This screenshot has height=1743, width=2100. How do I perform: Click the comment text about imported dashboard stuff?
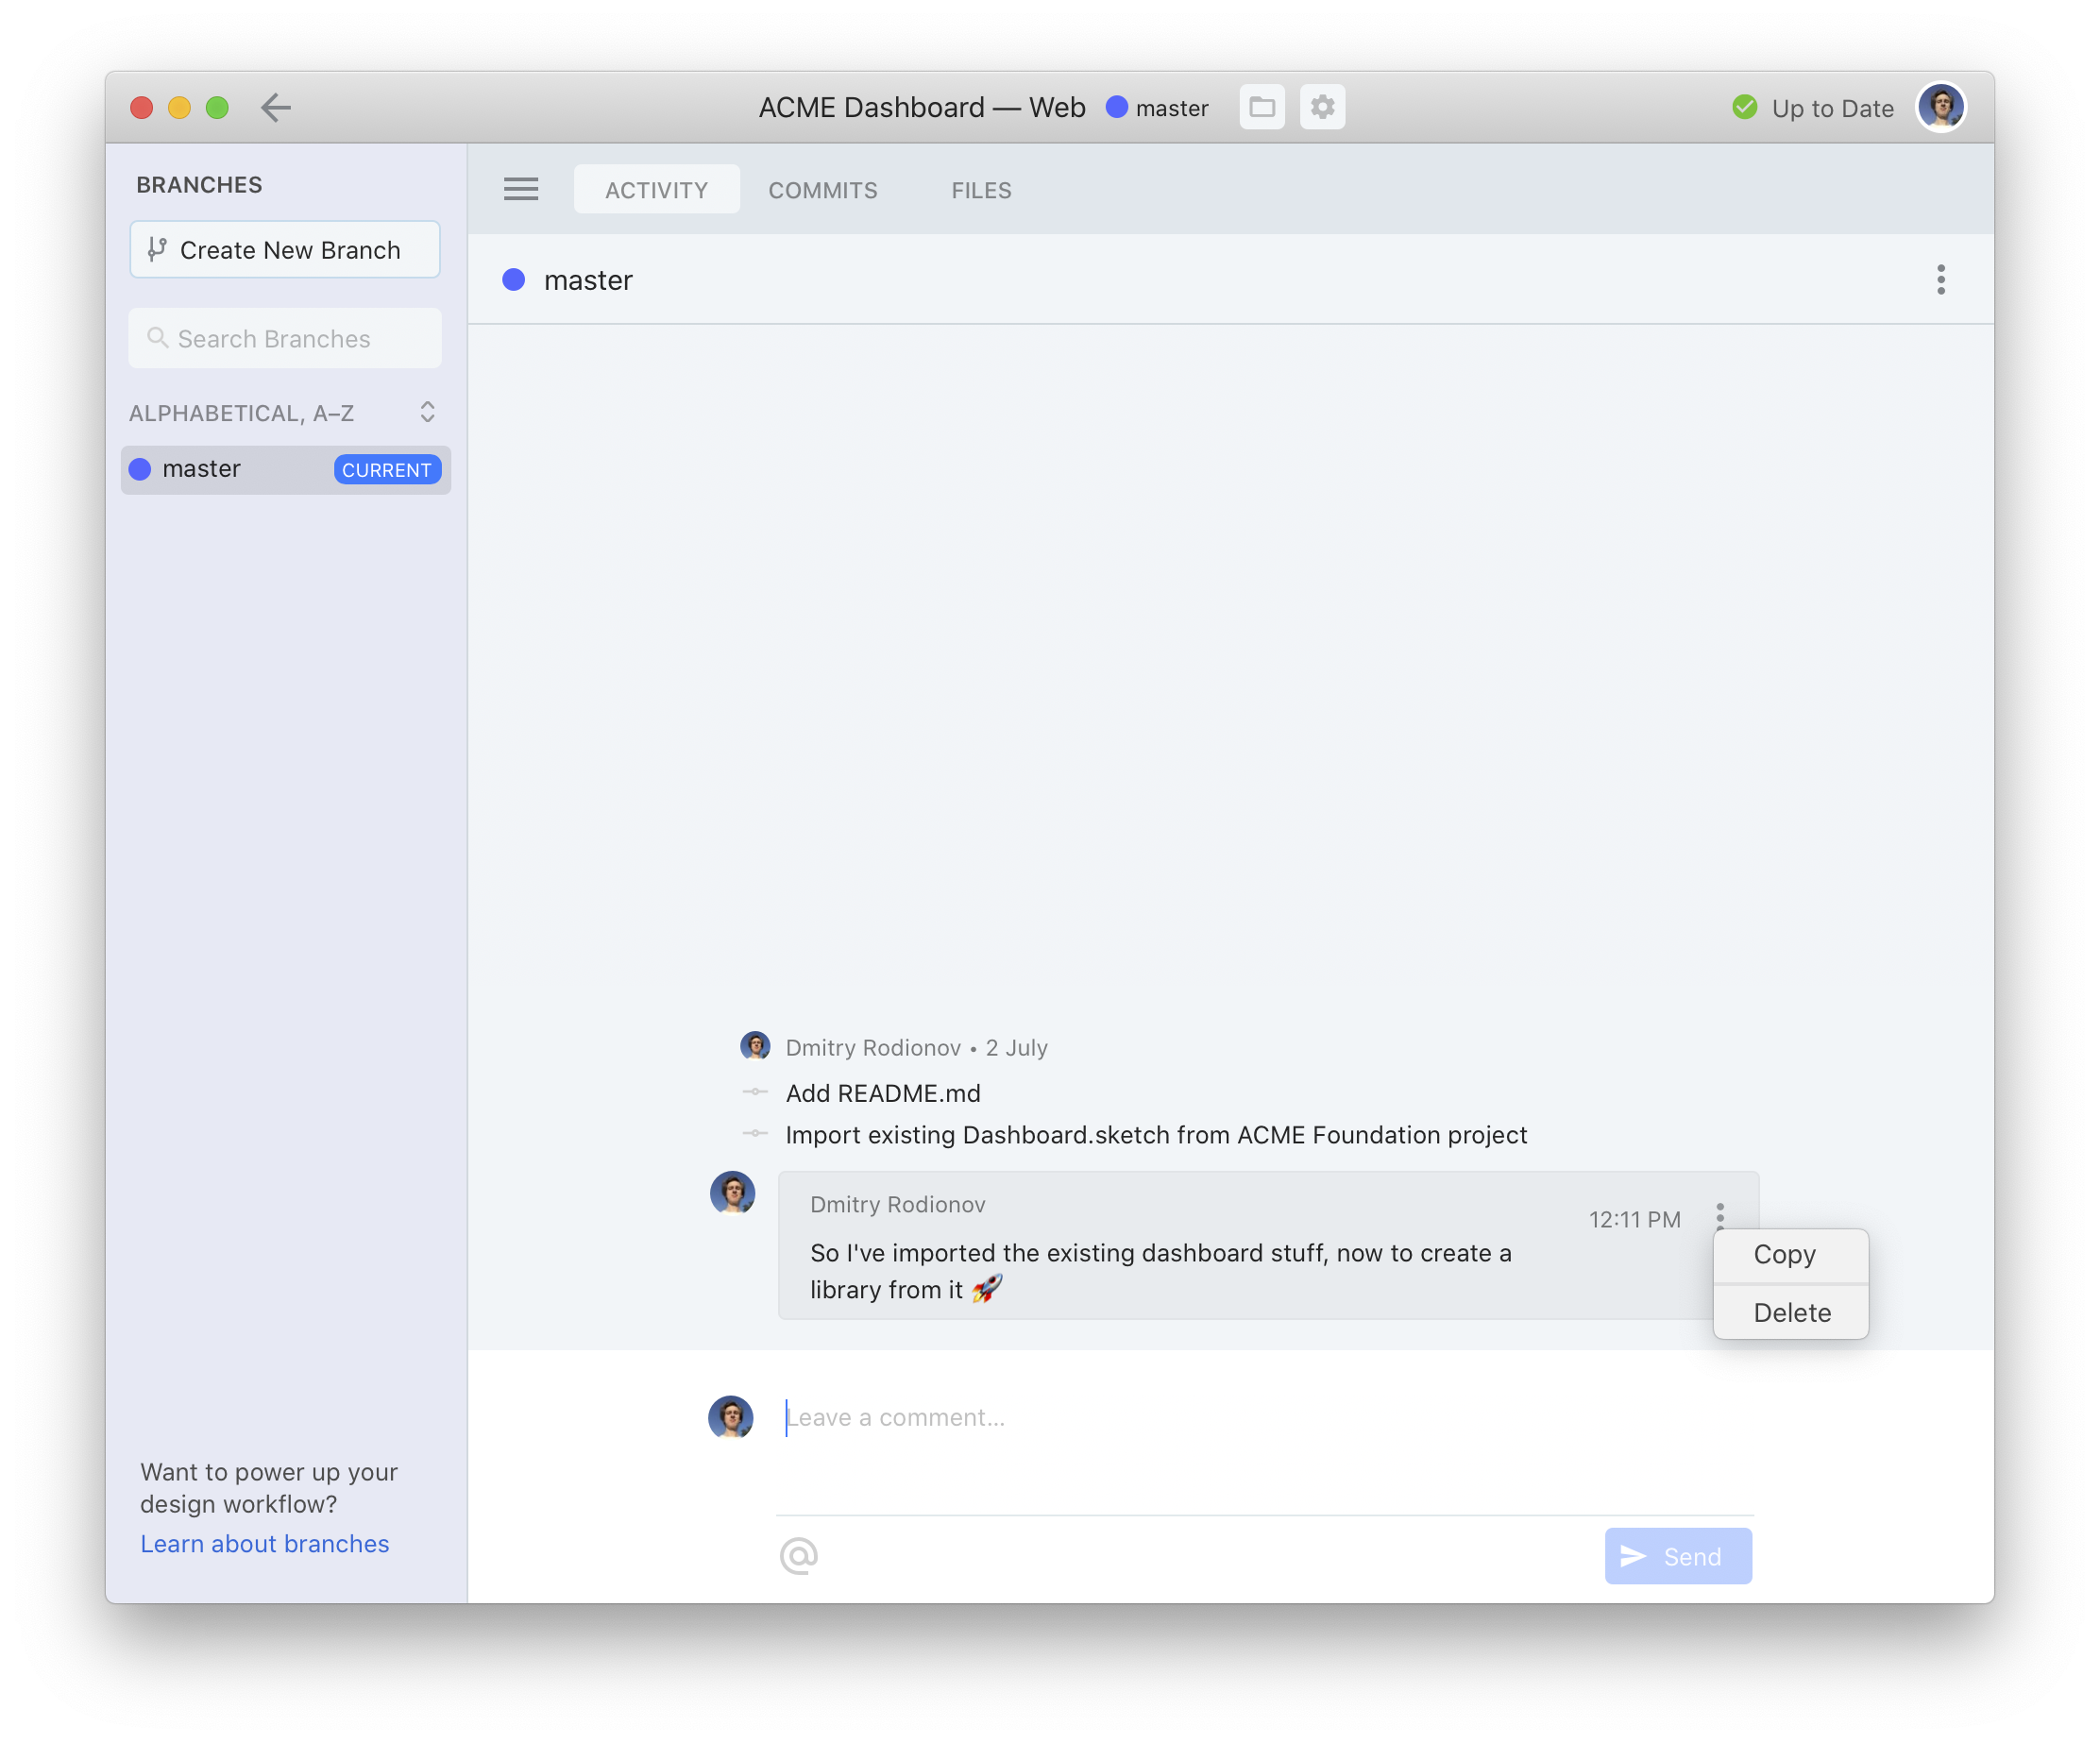pyautogui.click(x=1160, y=1271)
